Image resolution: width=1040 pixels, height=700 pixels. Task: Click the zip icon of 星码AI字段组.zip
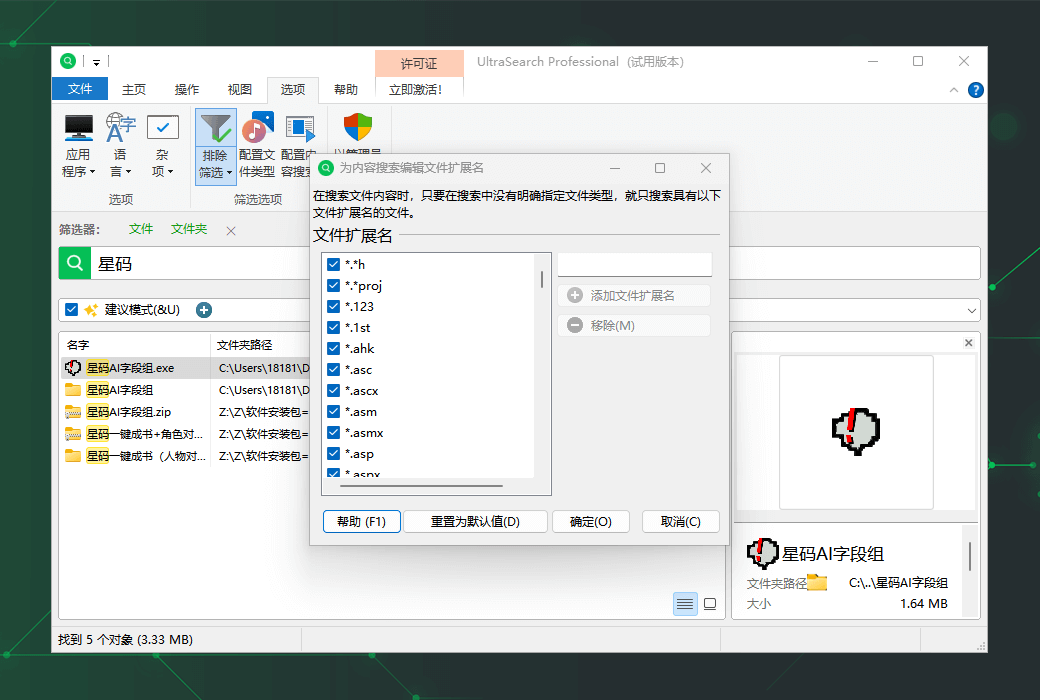pyautogui.click(x=73, y=412)
